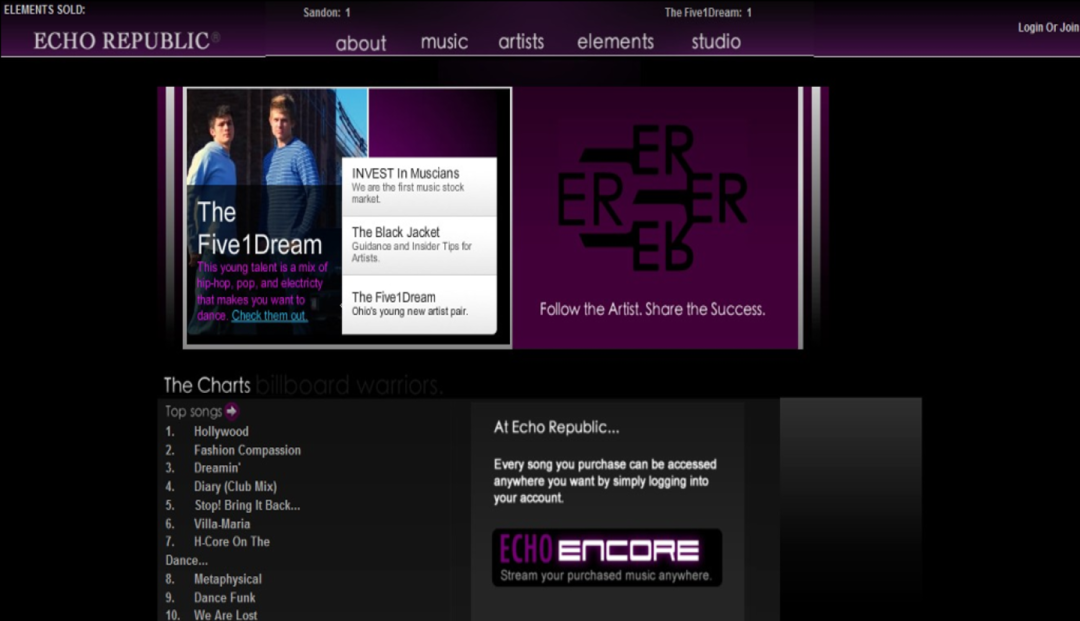This screenshot has height=621, width=1080.
Task: Open the Top songs heading
Action: (x=193, y=411)
